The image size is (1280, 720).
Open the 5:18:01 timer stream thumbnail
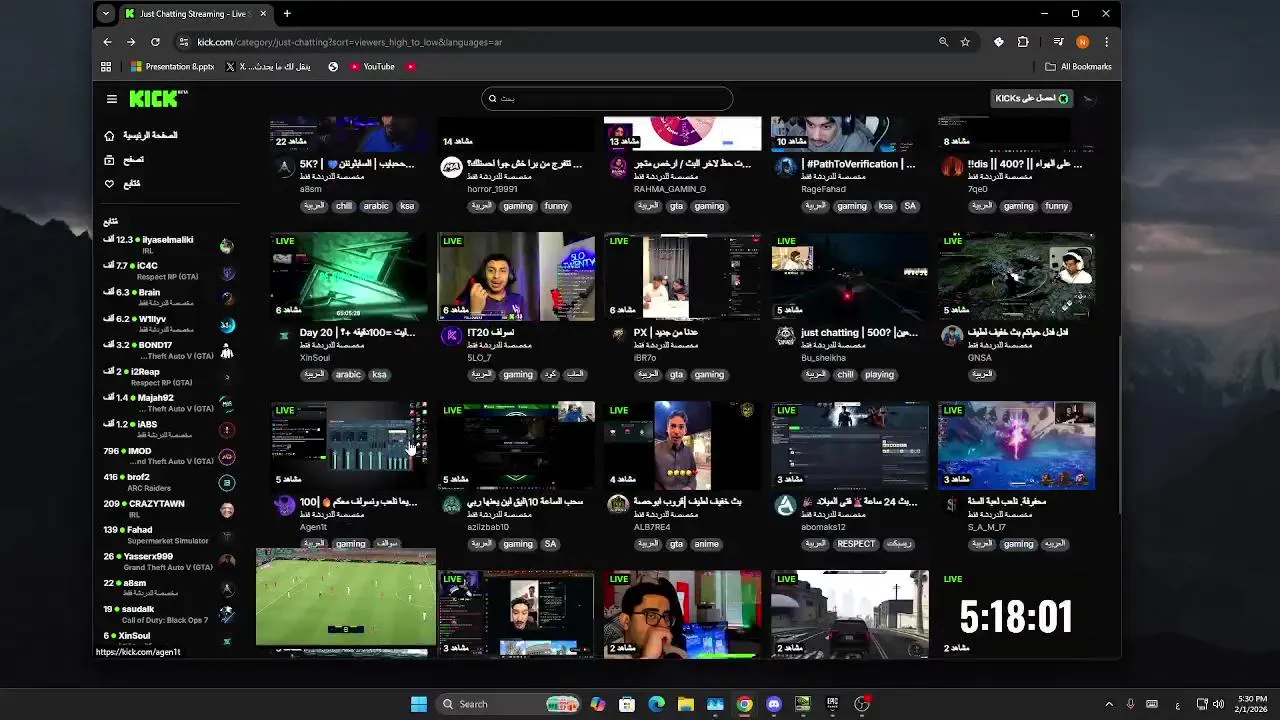(x=1016, y=614)
